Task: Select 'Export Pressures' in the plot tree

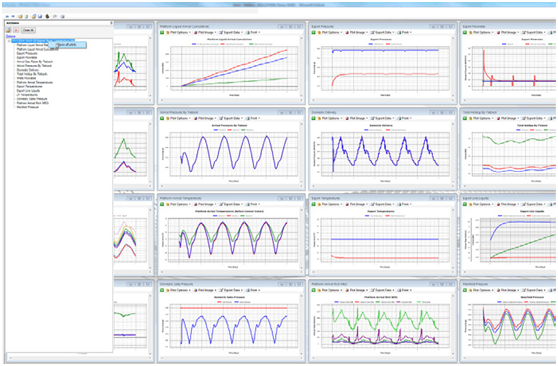Action: 27,53
